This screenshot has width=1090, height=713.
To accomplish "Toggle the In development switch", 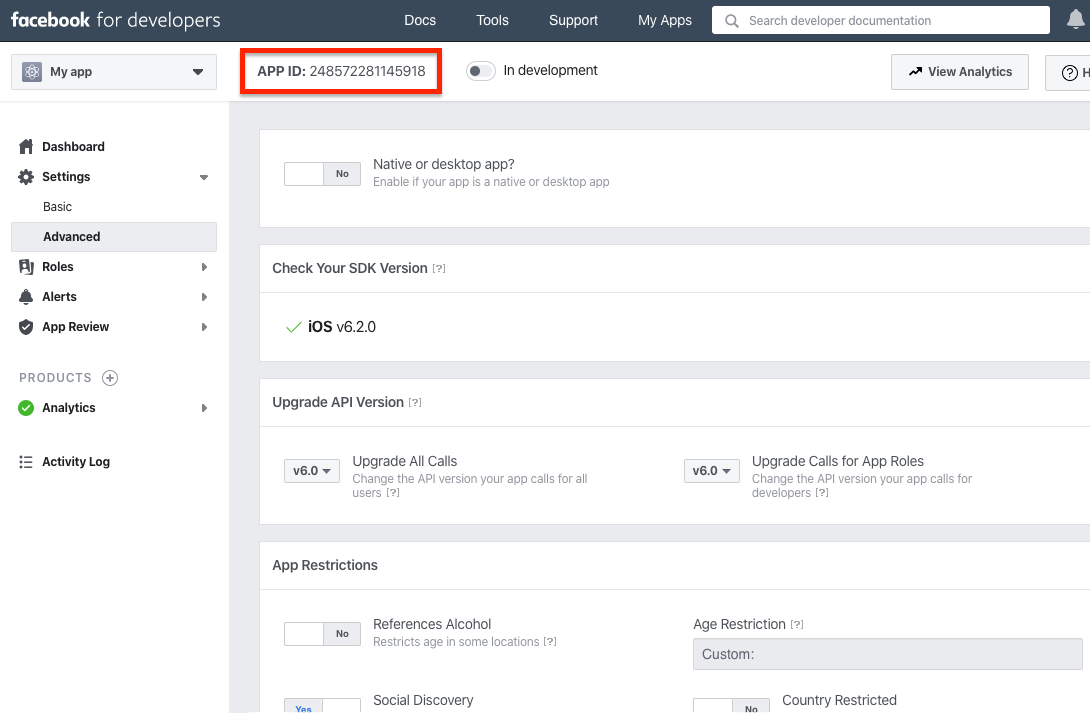I will pyautogui.click(x=480, y=71).
